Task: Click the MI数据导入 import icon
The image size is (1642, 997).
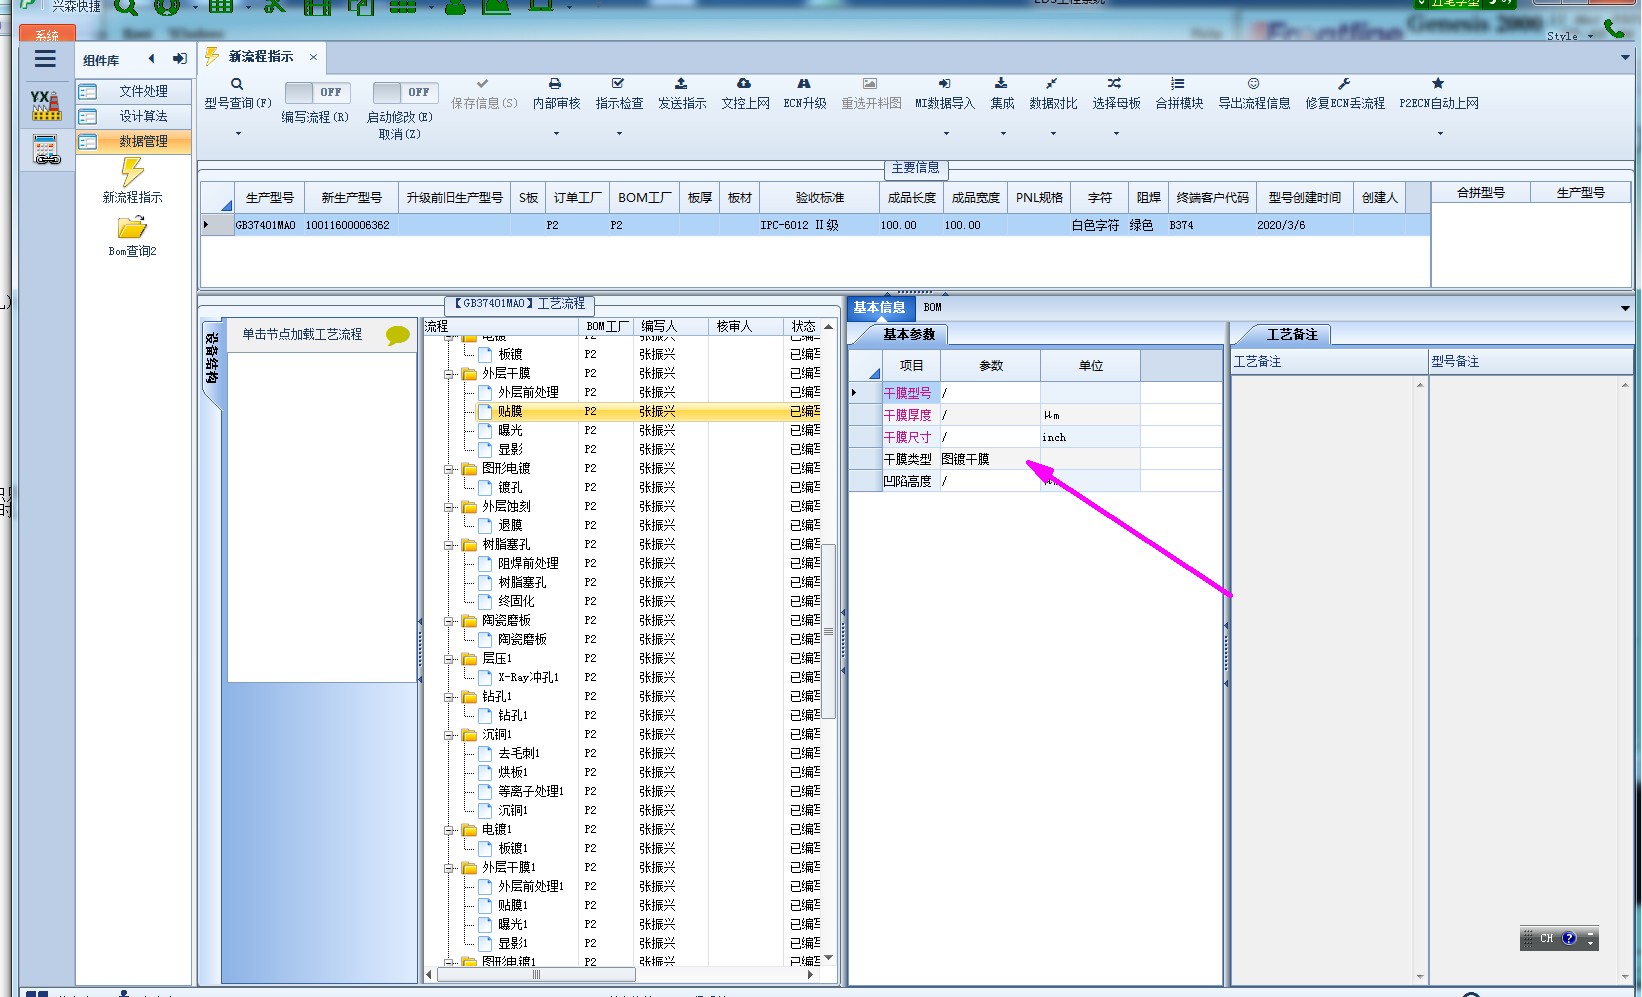Action: [x=944, y=84]
